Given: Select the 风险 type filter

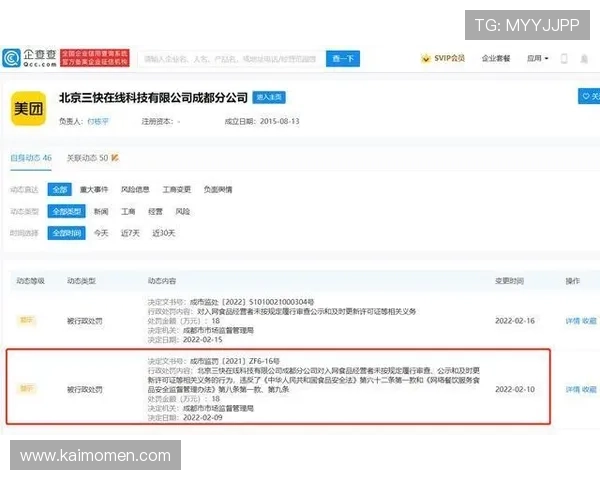Looking at the screenshot, I should (x=183, y=211).
